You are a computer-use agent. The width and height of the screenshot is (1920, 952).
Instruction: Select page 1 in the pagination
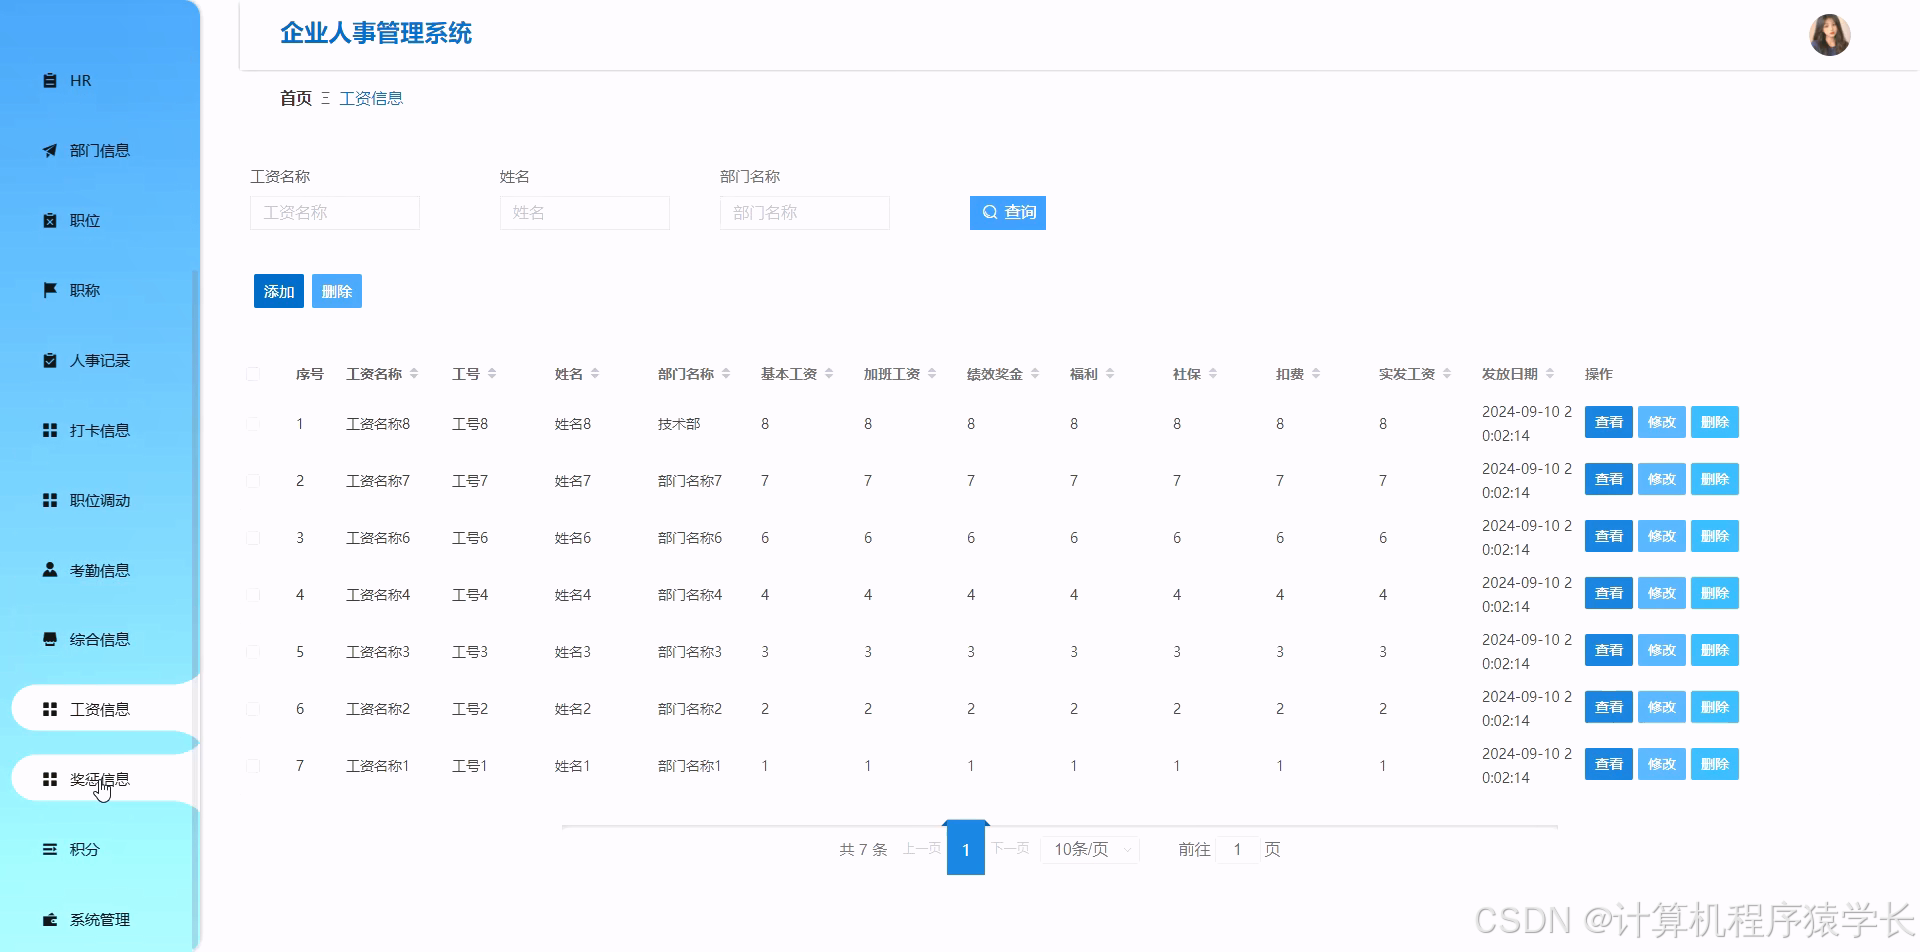click(x=965, y=848)
